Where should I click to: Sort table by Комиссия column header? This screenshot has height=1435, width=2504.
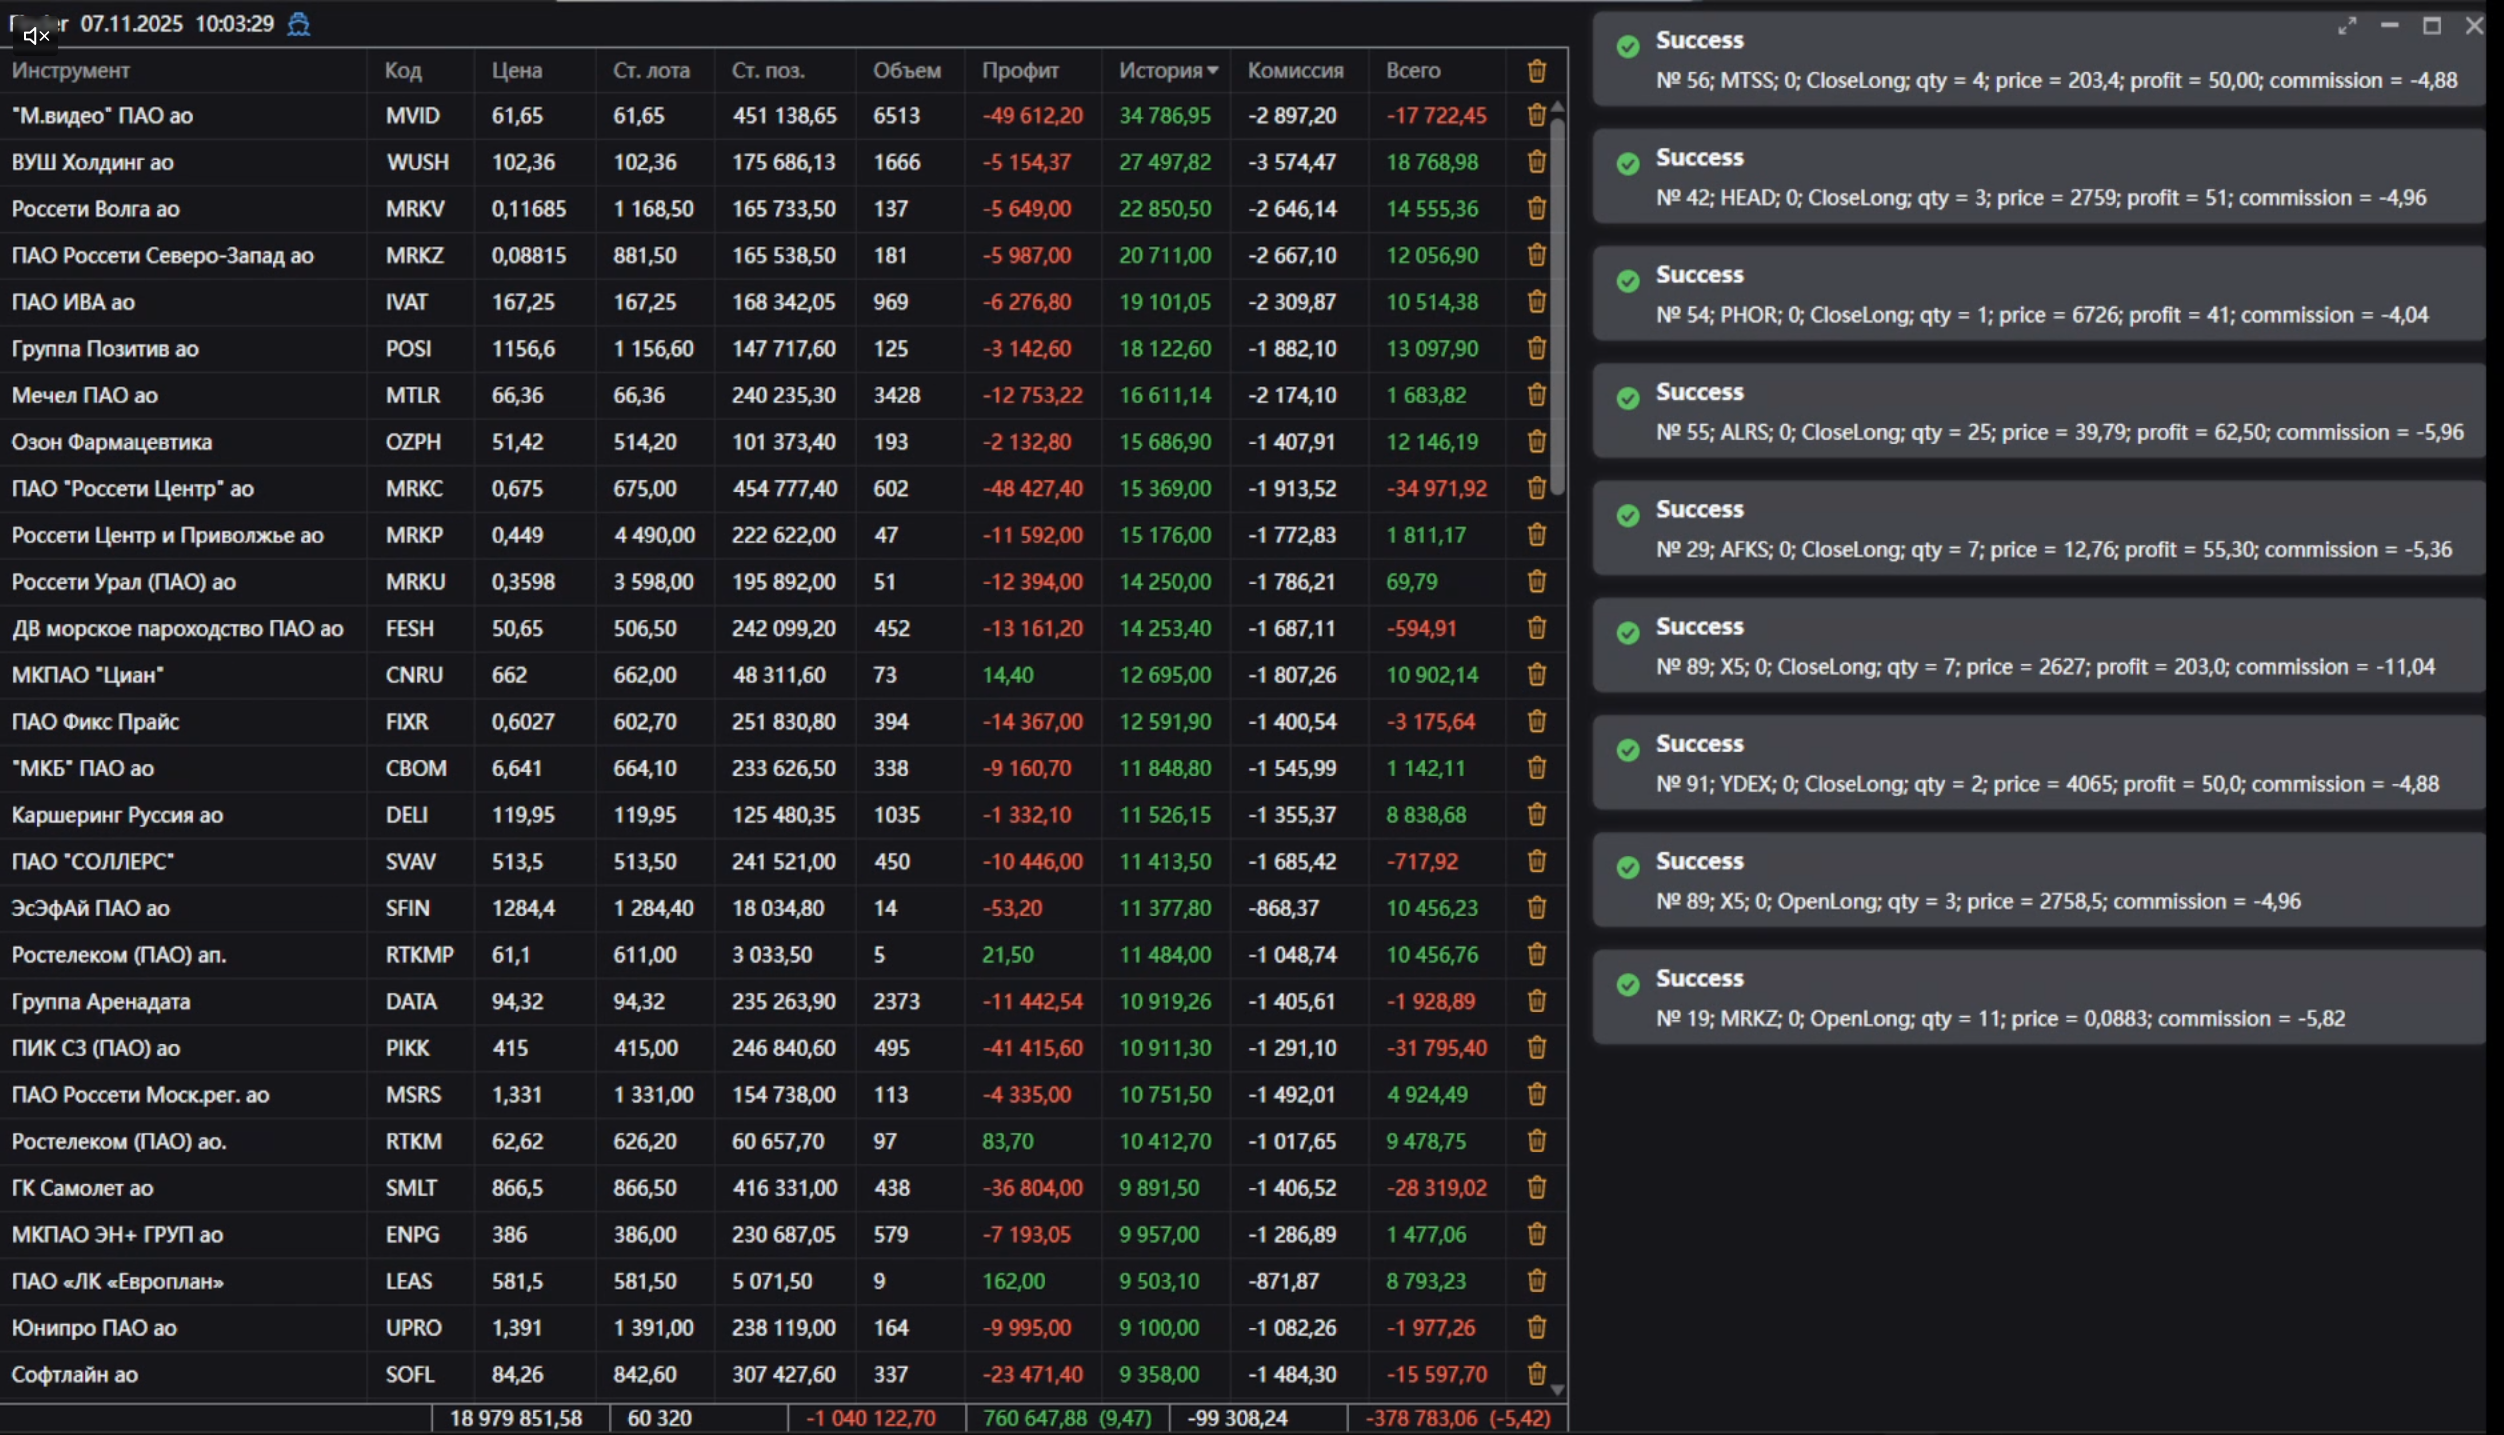pyautogui.click(x=1295, y=70)
